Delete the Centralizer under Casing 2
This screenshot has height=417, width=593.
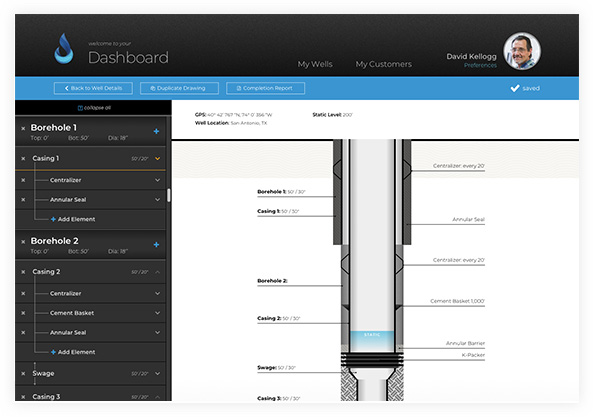pyautogui.click(x=23, y=293)
